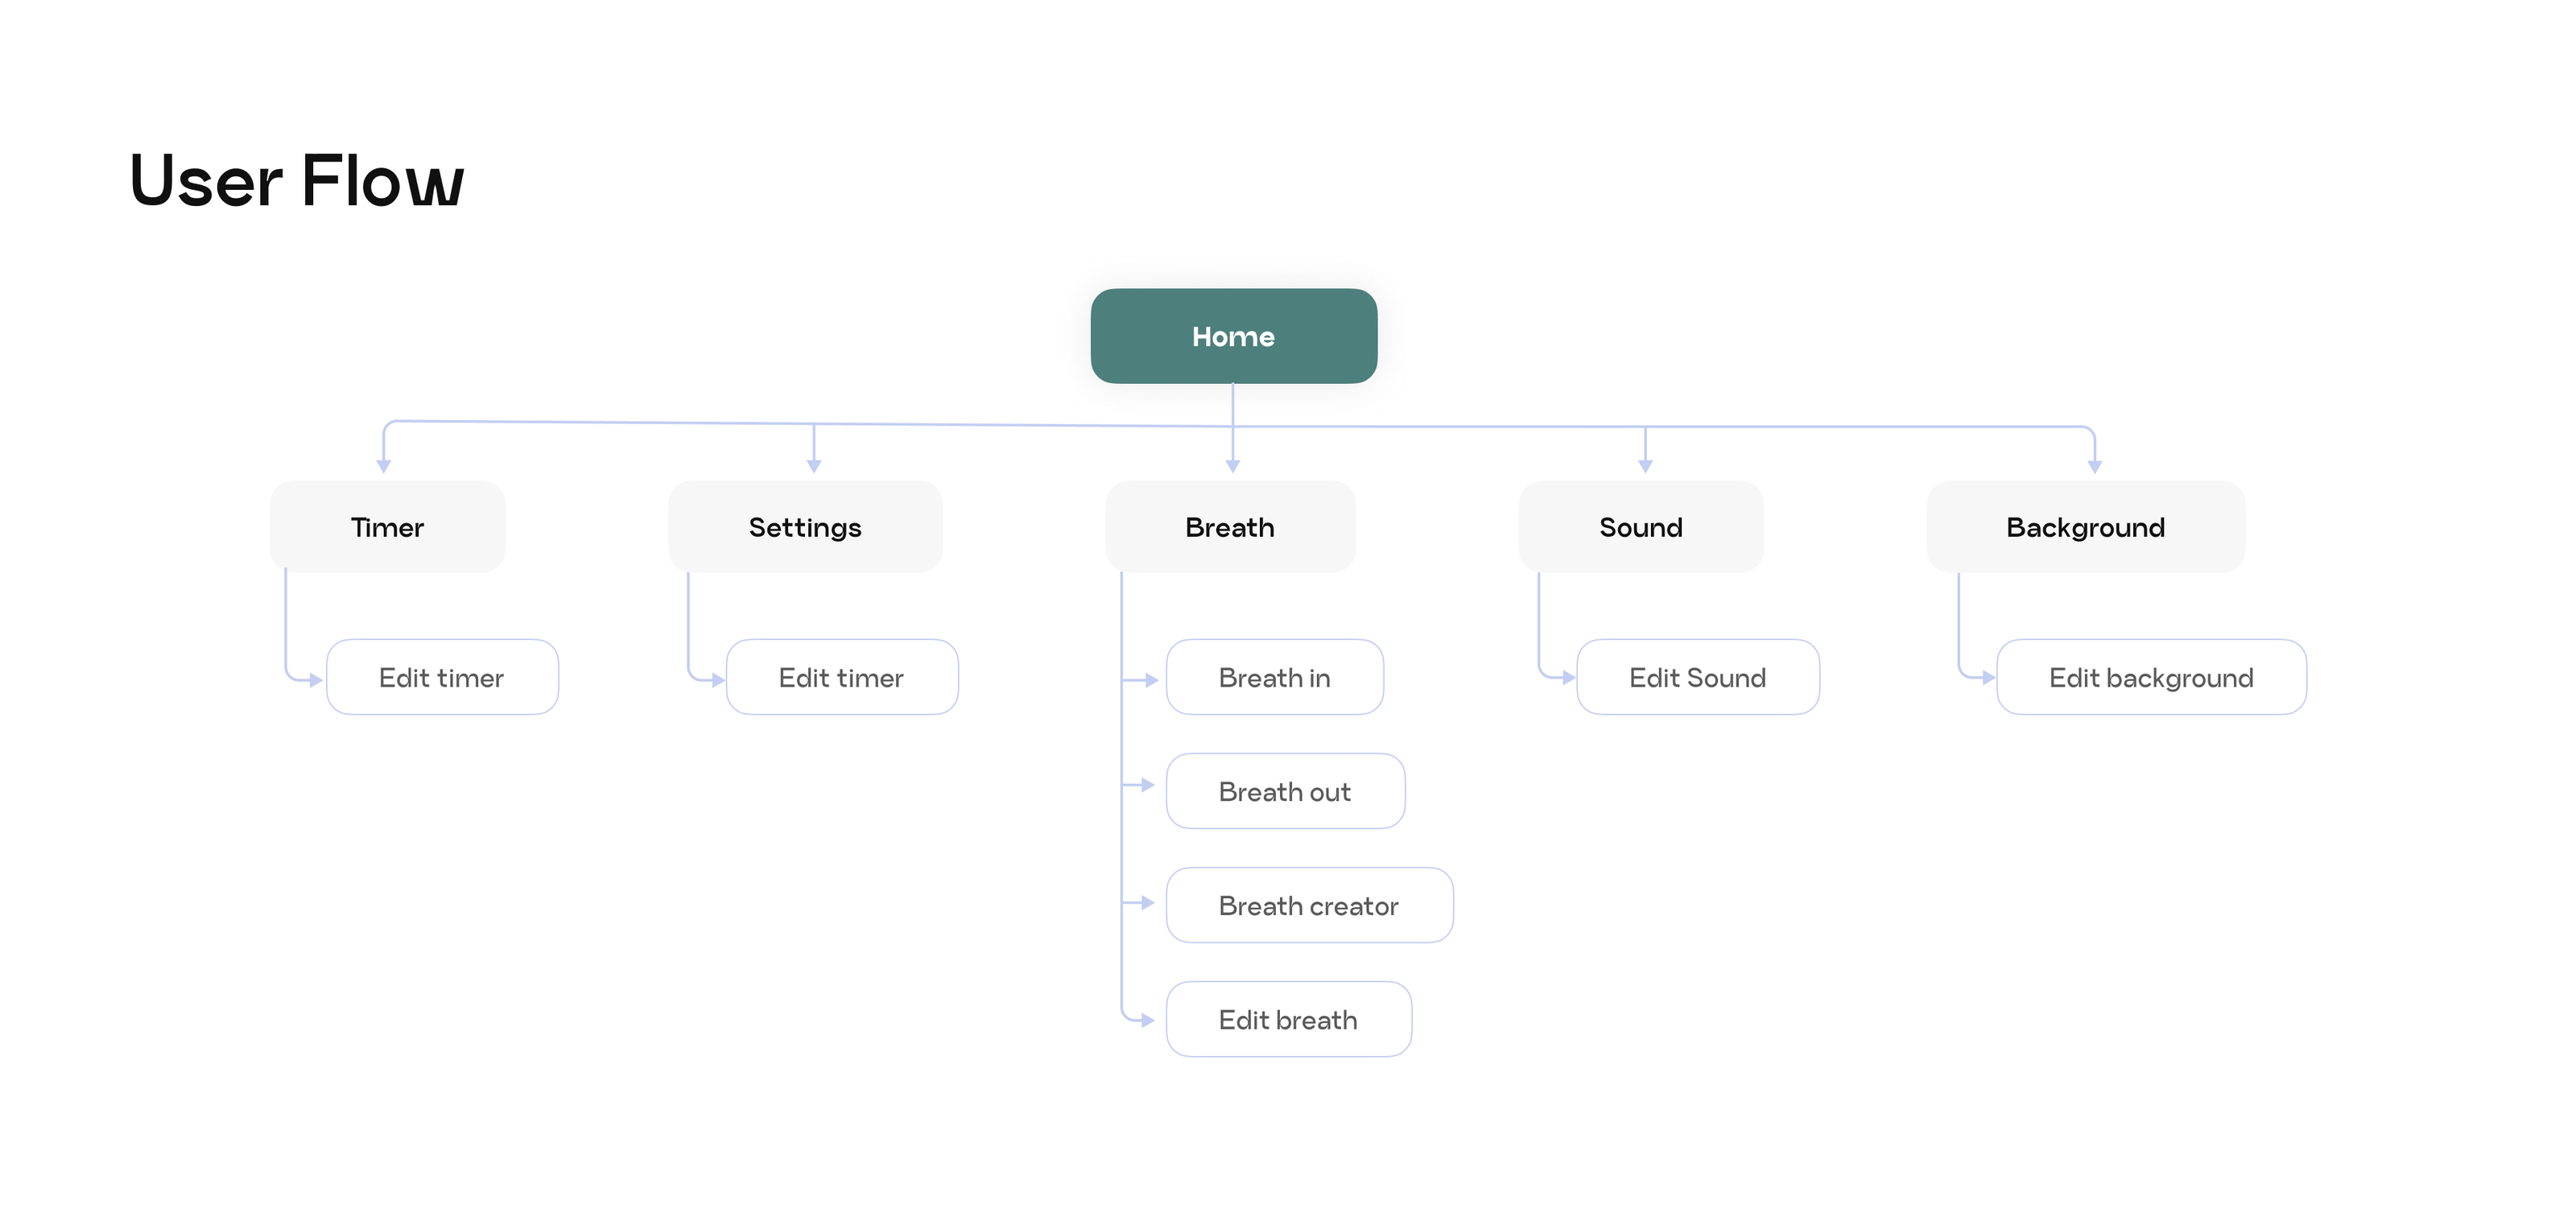Select the Timer box
2576x1213 pixels.
[x=387, y=527]
